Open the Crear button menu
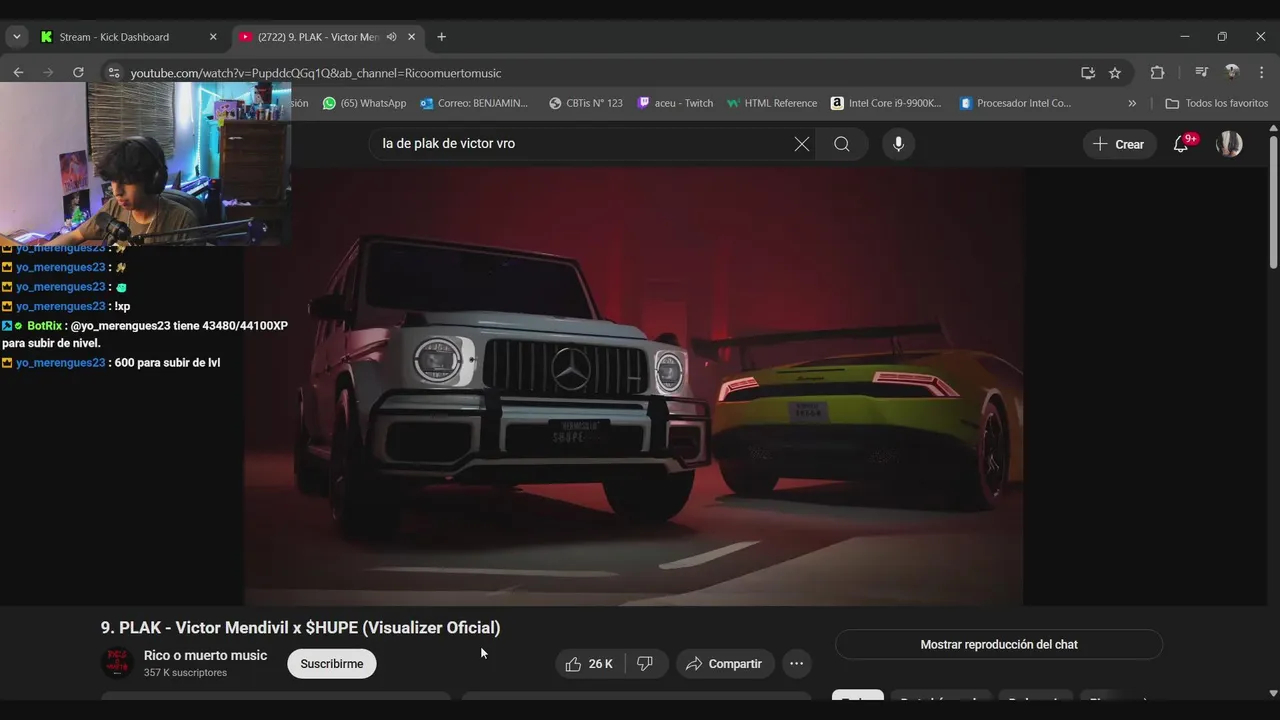The height and width of the screenshot is (720, 1280). 1119,144
